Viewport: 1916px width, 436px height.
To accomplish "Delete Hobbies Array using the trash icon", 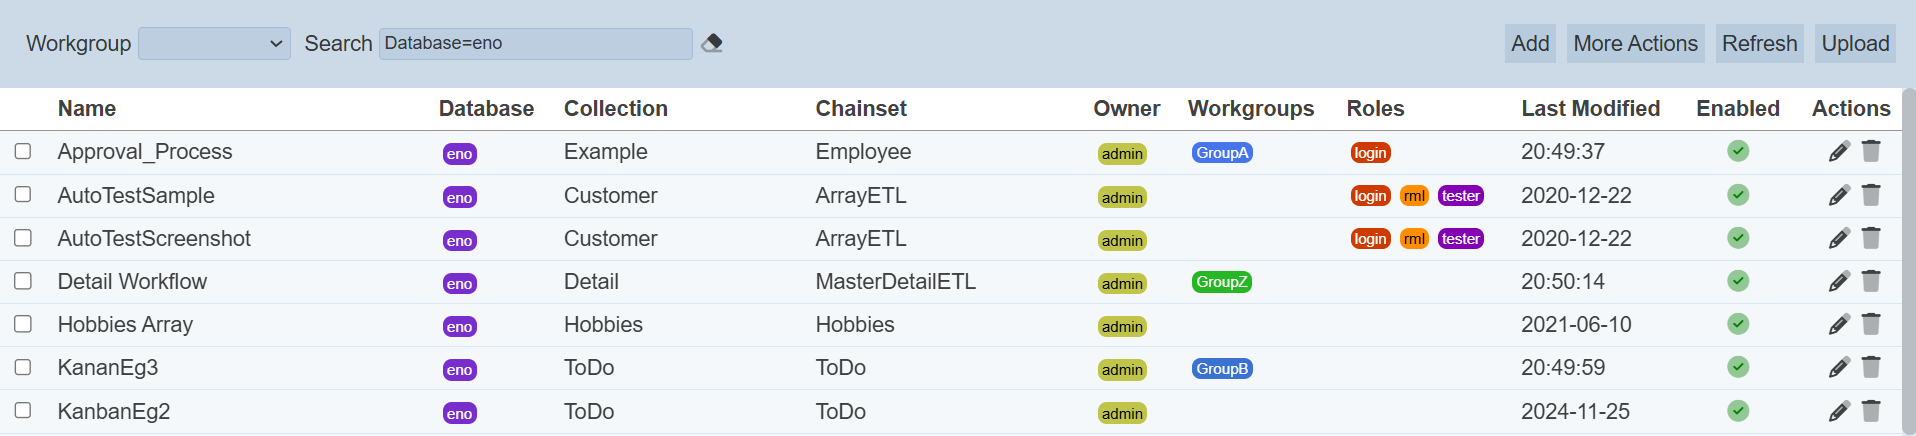I will pos(1871,324).
